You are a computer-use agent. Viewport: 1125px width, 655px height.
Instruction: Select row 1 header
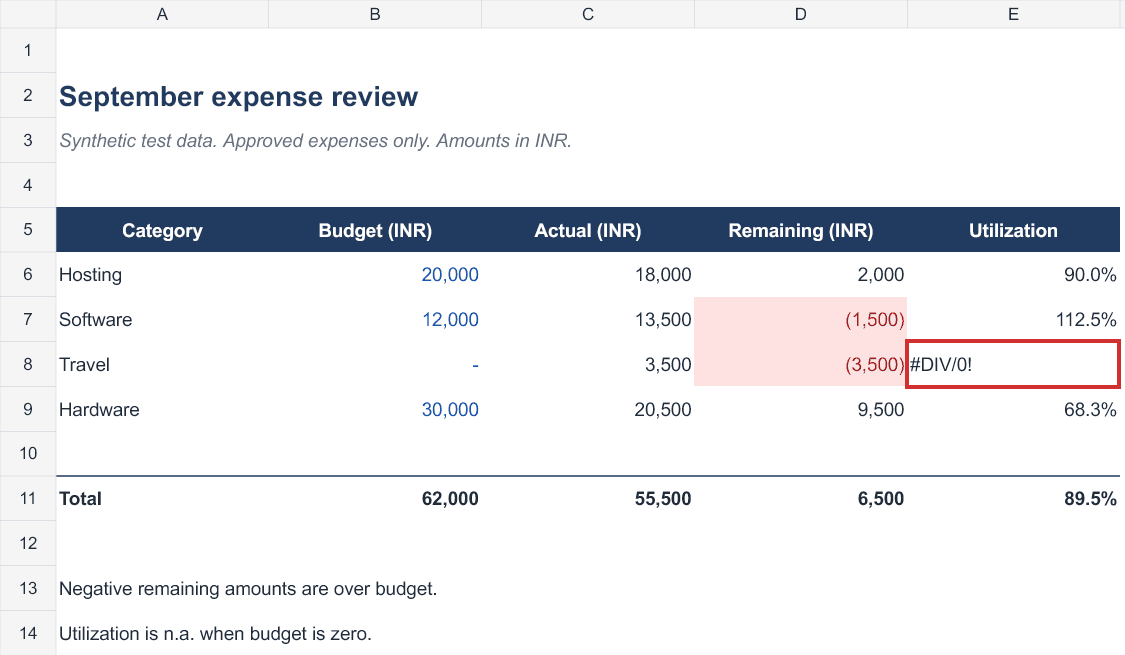28,50
